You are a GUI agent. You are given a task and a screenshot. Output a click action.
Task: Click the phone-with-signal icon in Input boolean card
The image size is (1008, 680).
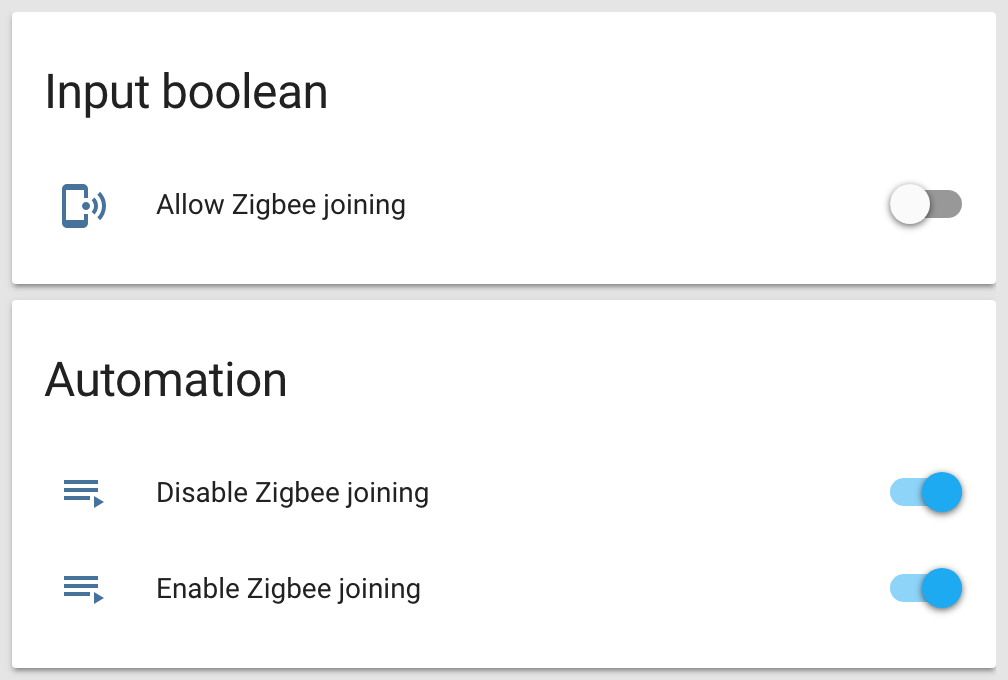[83, 205]
